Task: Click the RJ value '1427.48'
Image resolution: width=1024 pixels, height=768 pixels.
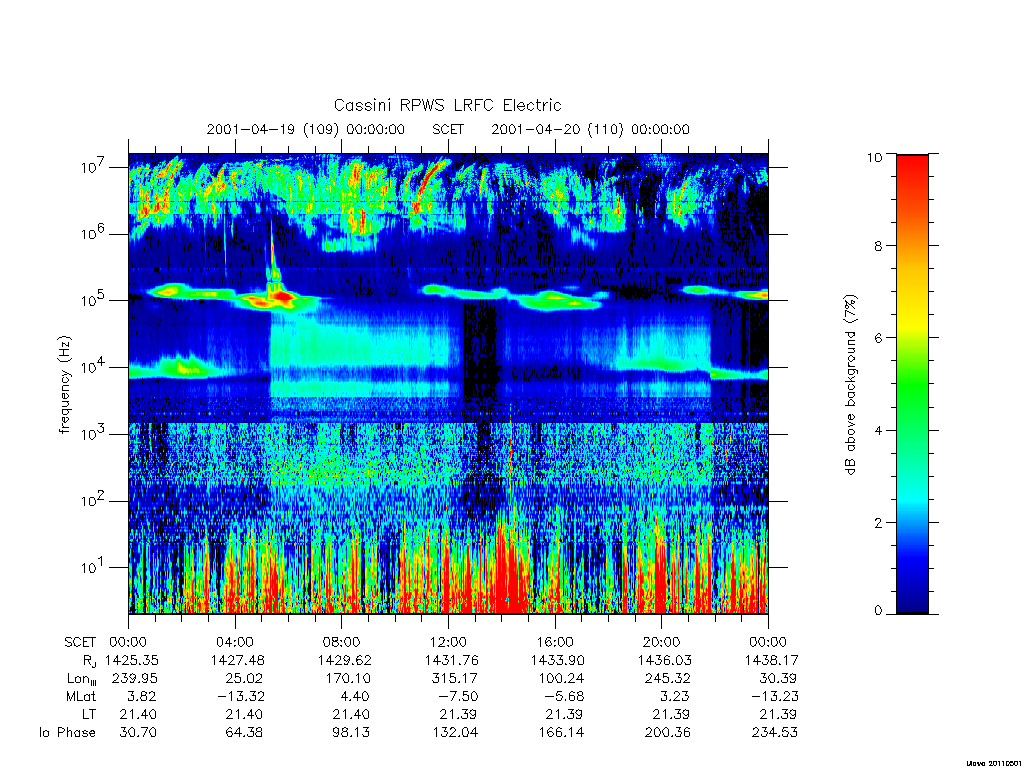Action: [x=238, y=660]
